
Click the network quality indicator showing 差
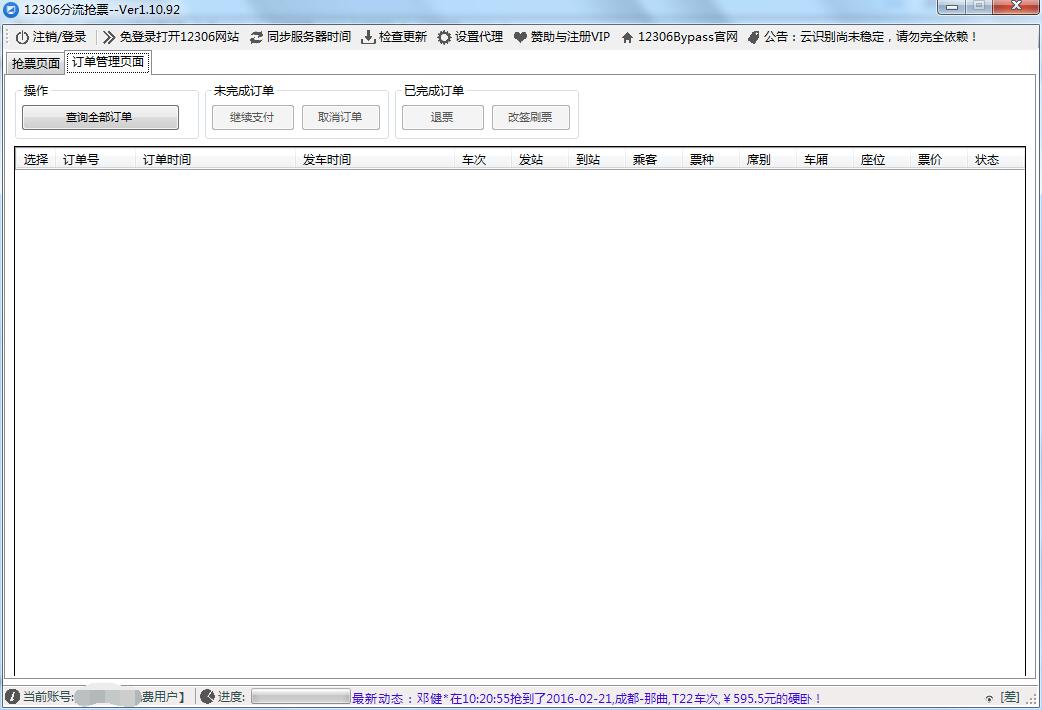click(1010, 697)
